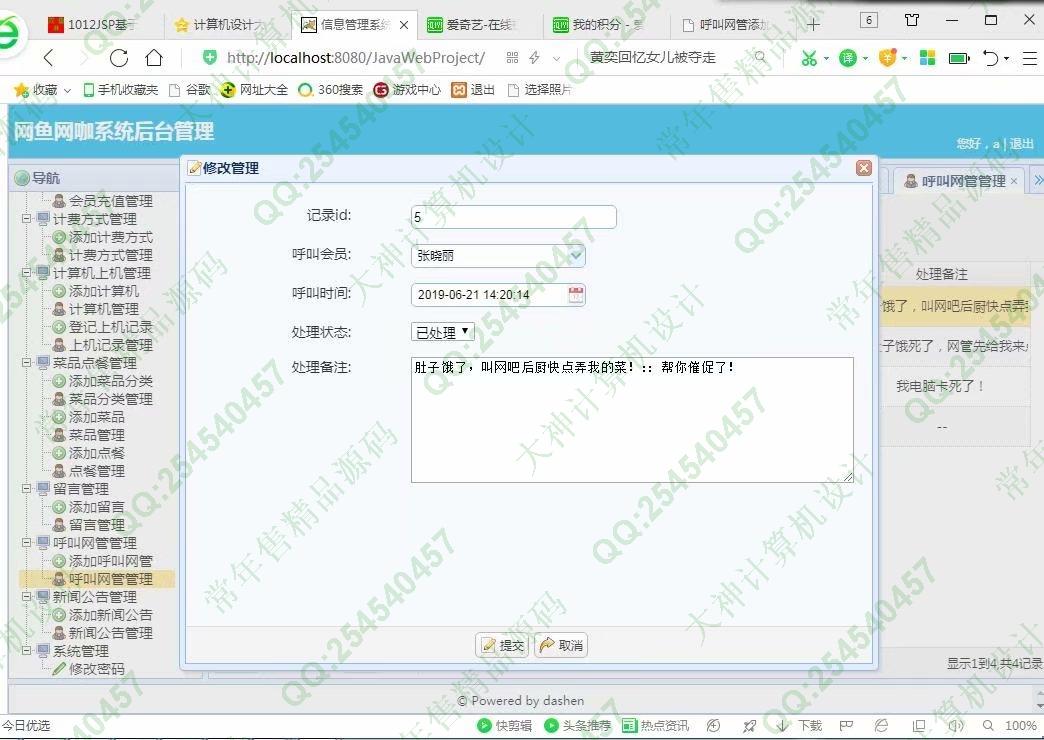Click the 提交 submit button
Image resolution: width=1044 pixels, height=740 pixels.
coord(502,645)
